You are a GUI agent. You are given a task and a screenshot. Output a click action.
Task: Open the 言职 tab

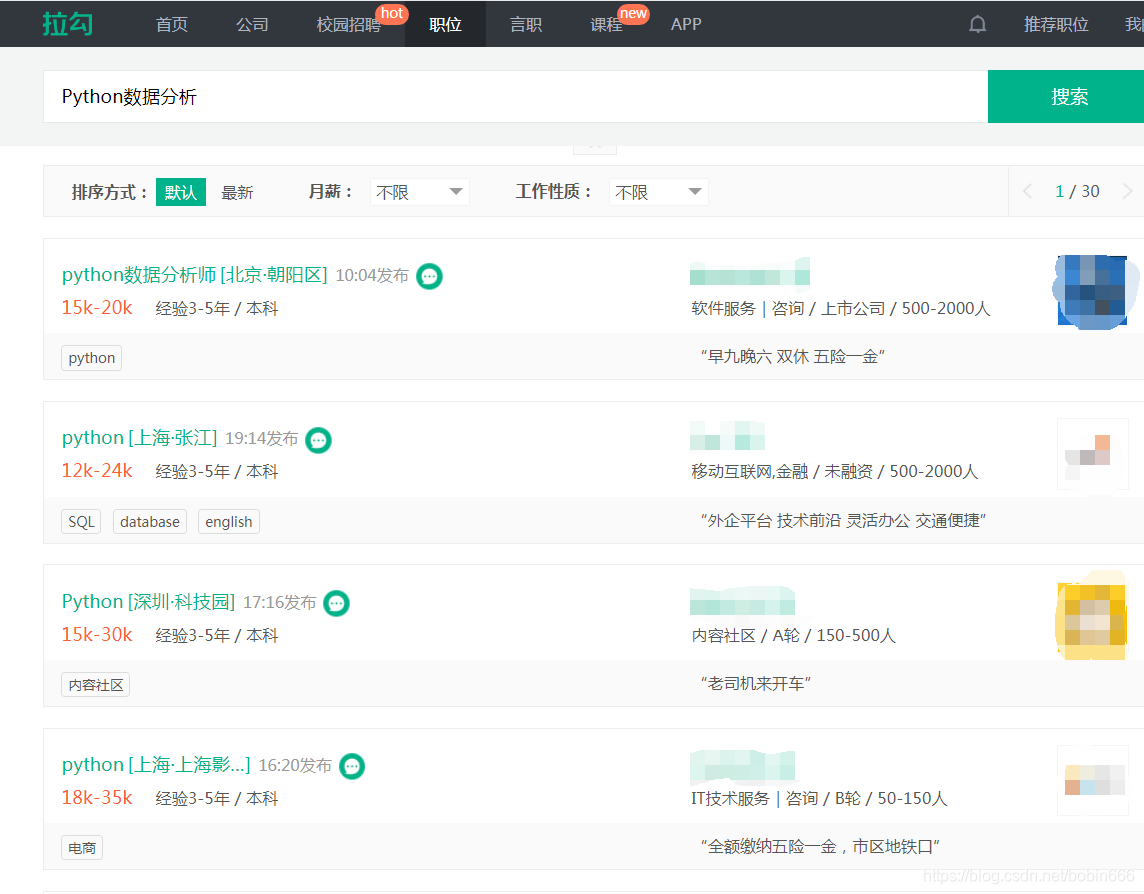pos(525,24)
